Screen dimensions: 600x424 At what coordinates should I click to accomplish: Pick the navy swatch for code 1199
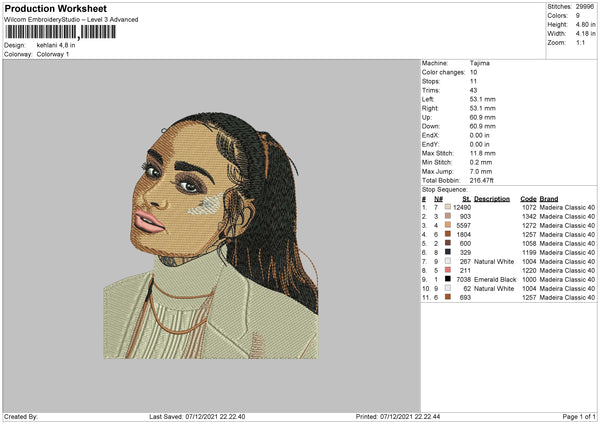pyautogui.click(x=447, y=252)
